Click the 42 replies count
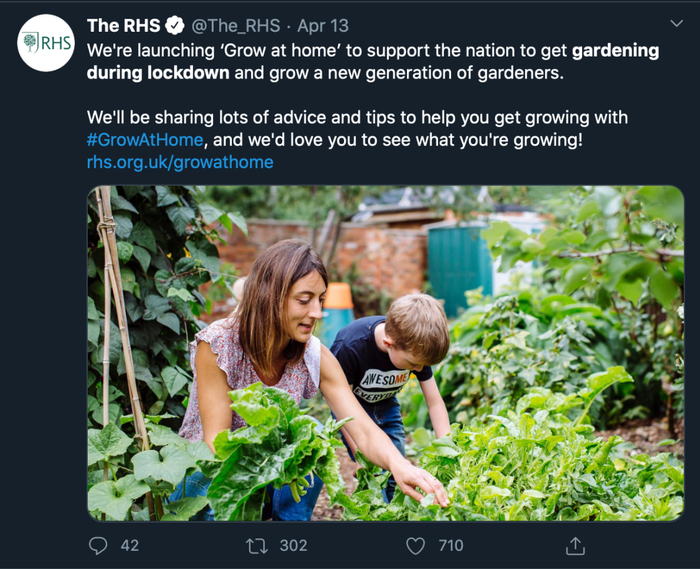The image size is (700, 569). click(x=130, y=545)
